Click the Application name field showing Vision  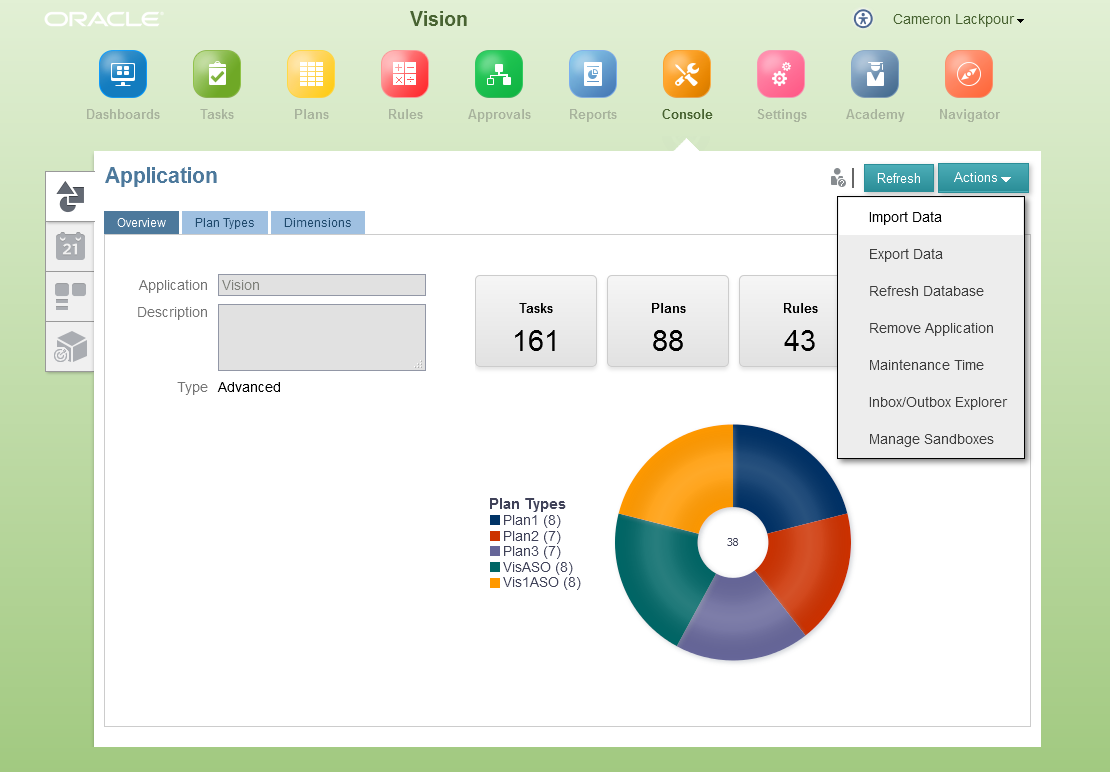pyautogui.click(x=321, y=285)
